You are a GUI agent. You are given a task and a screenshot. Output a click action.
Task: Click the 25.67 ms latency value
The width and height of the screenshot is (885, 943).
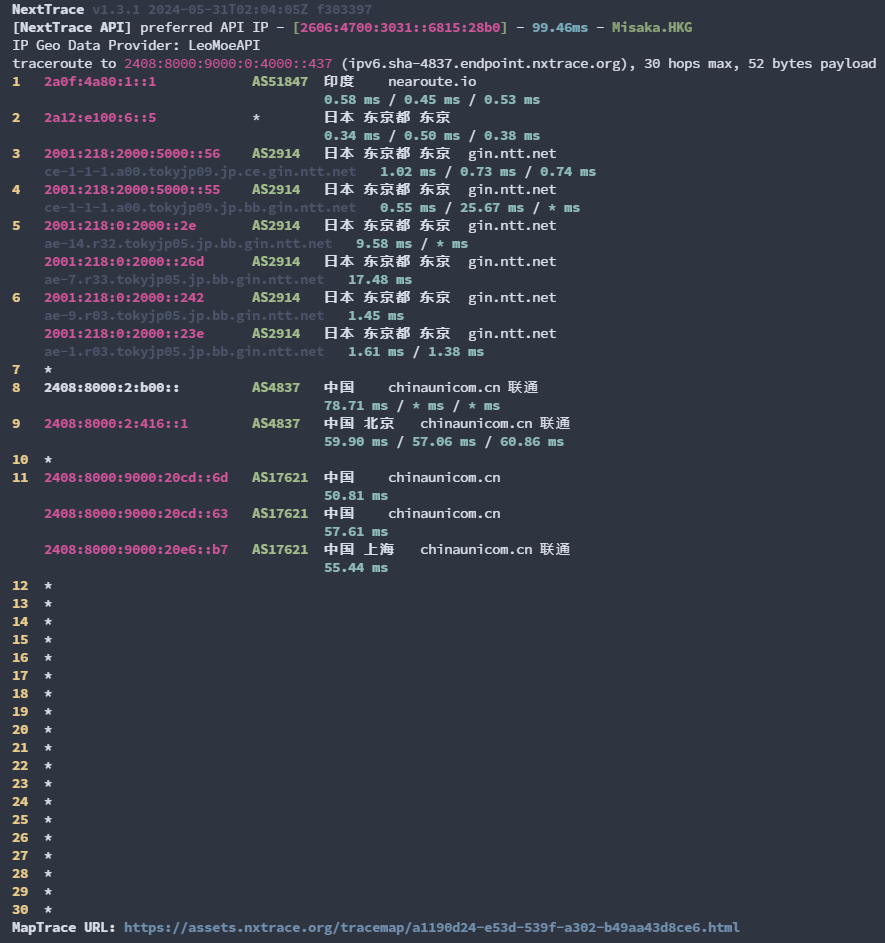(x=492, y=207)
